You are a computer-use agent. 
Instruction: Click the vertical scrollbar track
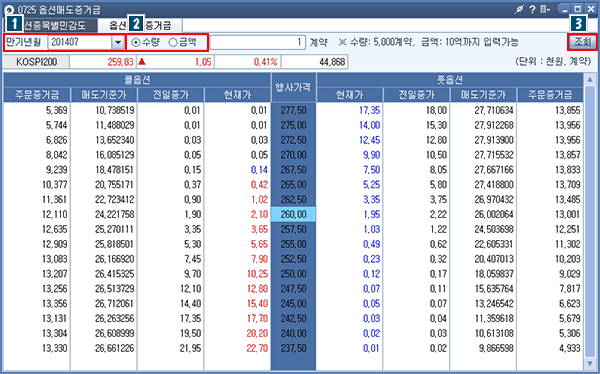[x=590, y=221]
